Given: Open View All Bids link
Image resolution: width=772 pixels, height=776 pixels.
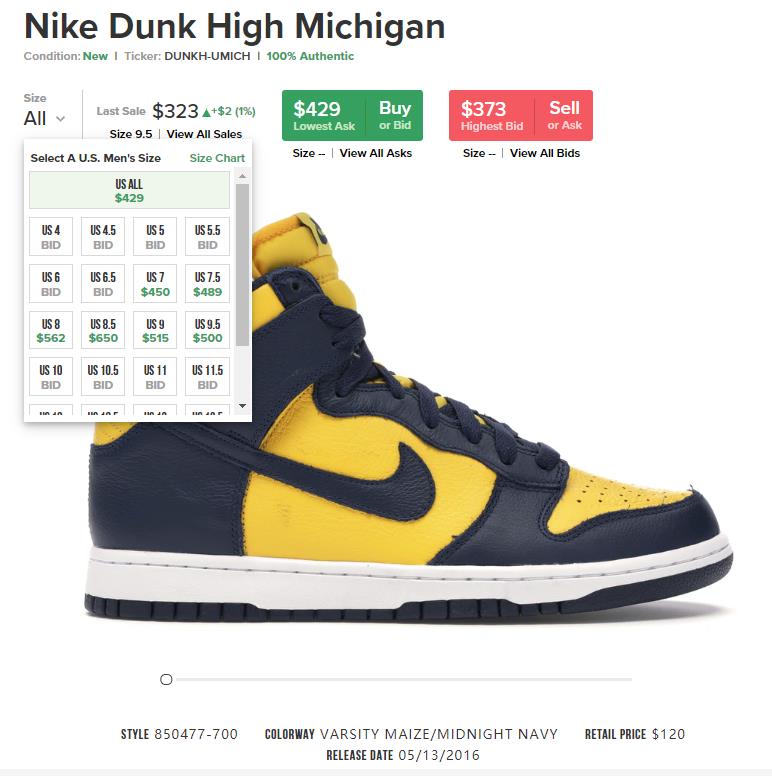Looking at the screenshot, I should pos(545,153).
